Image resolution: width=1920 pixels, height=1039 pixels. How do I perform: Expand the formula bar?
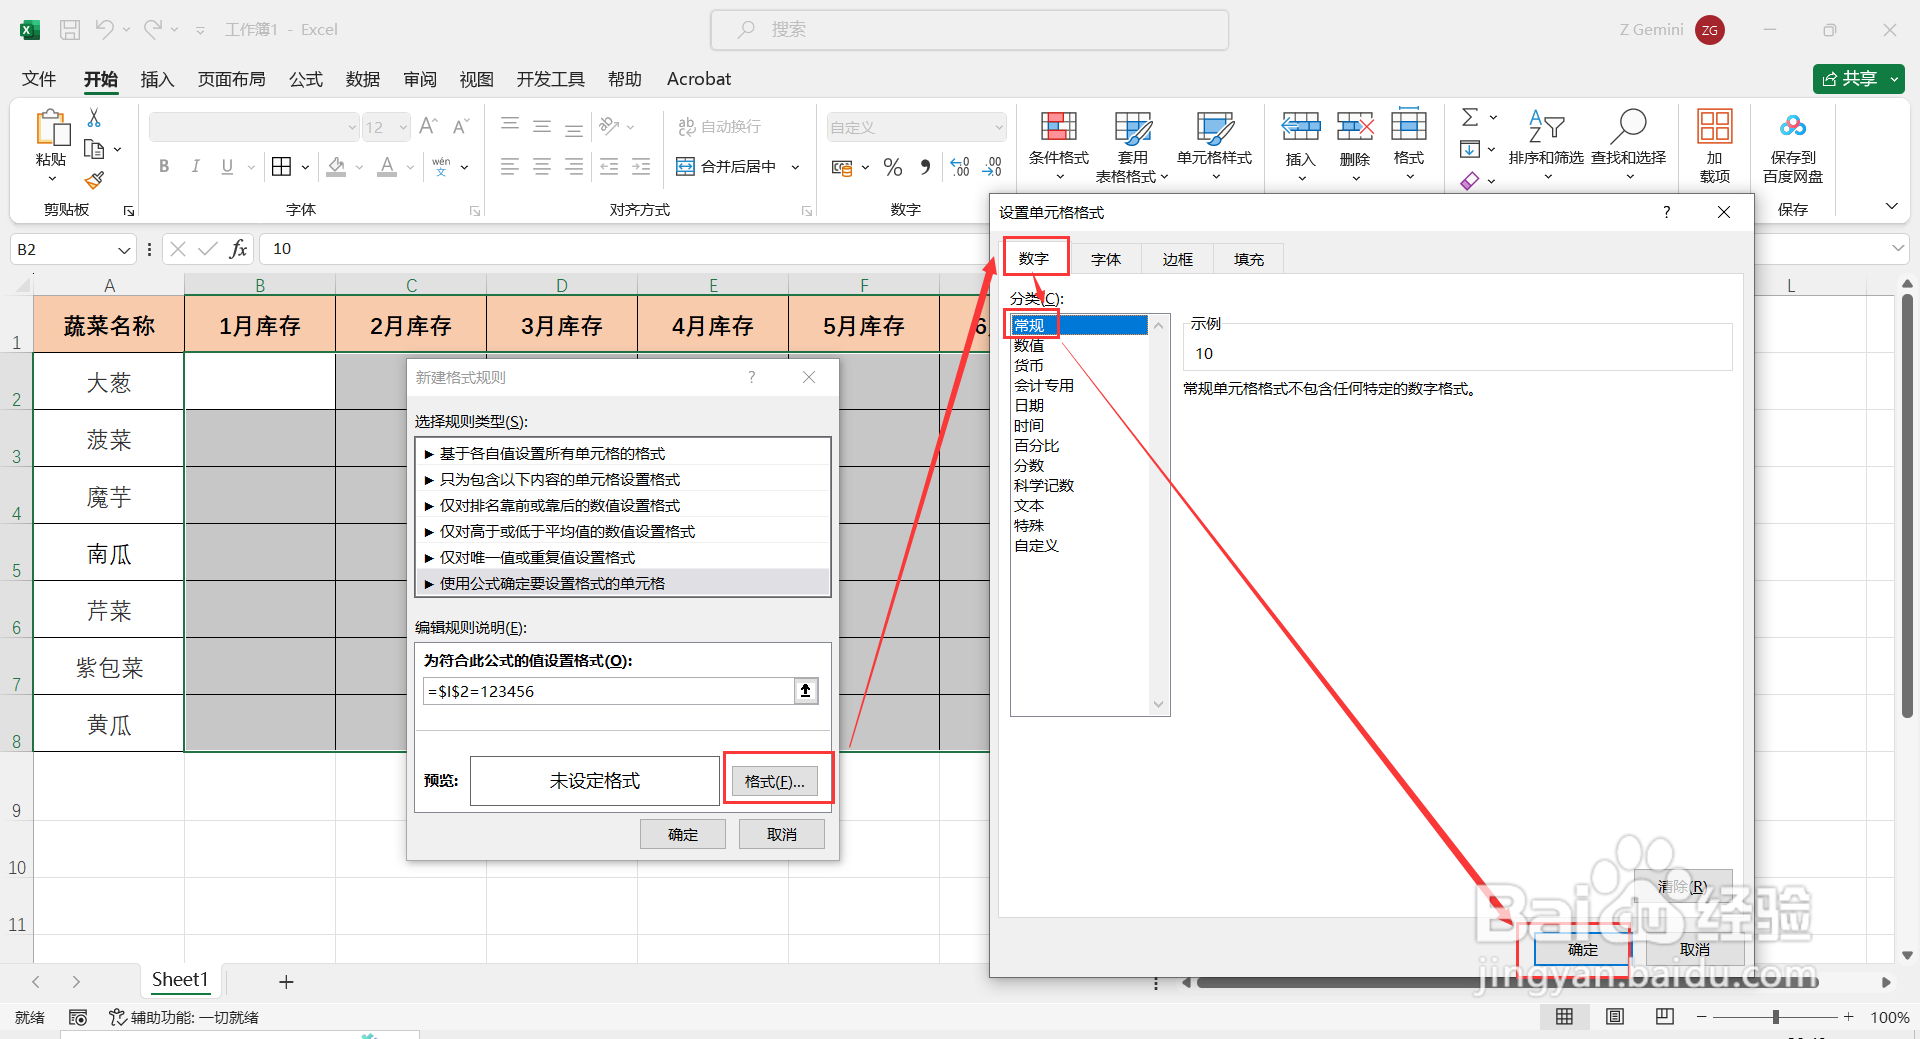(1898, 248)
